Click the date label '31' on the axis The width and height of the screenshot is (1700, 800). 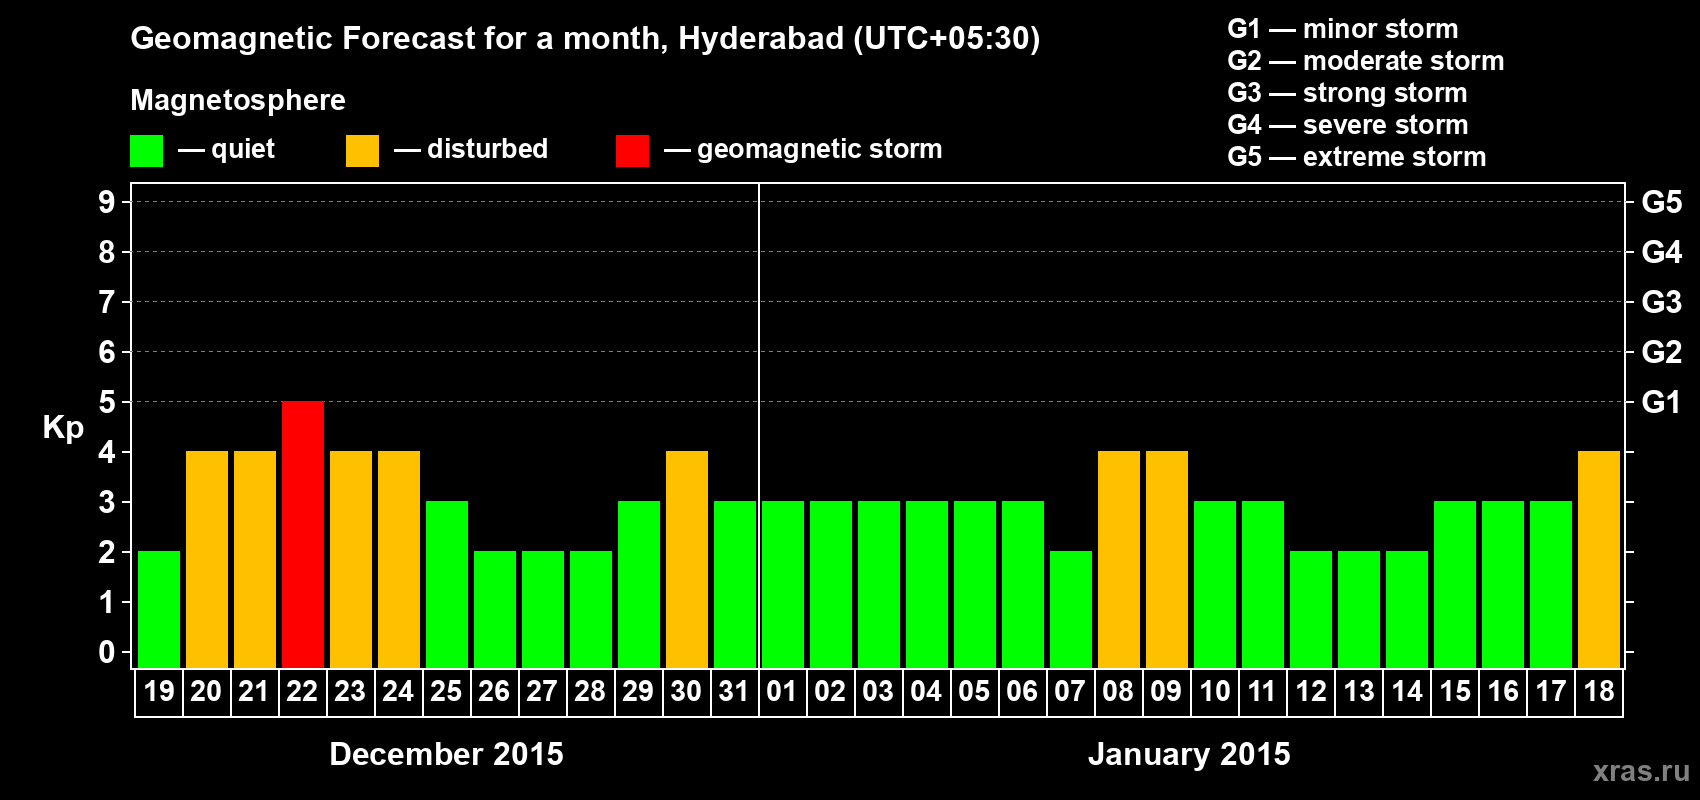pyautogui.click(x=735, y=691)
